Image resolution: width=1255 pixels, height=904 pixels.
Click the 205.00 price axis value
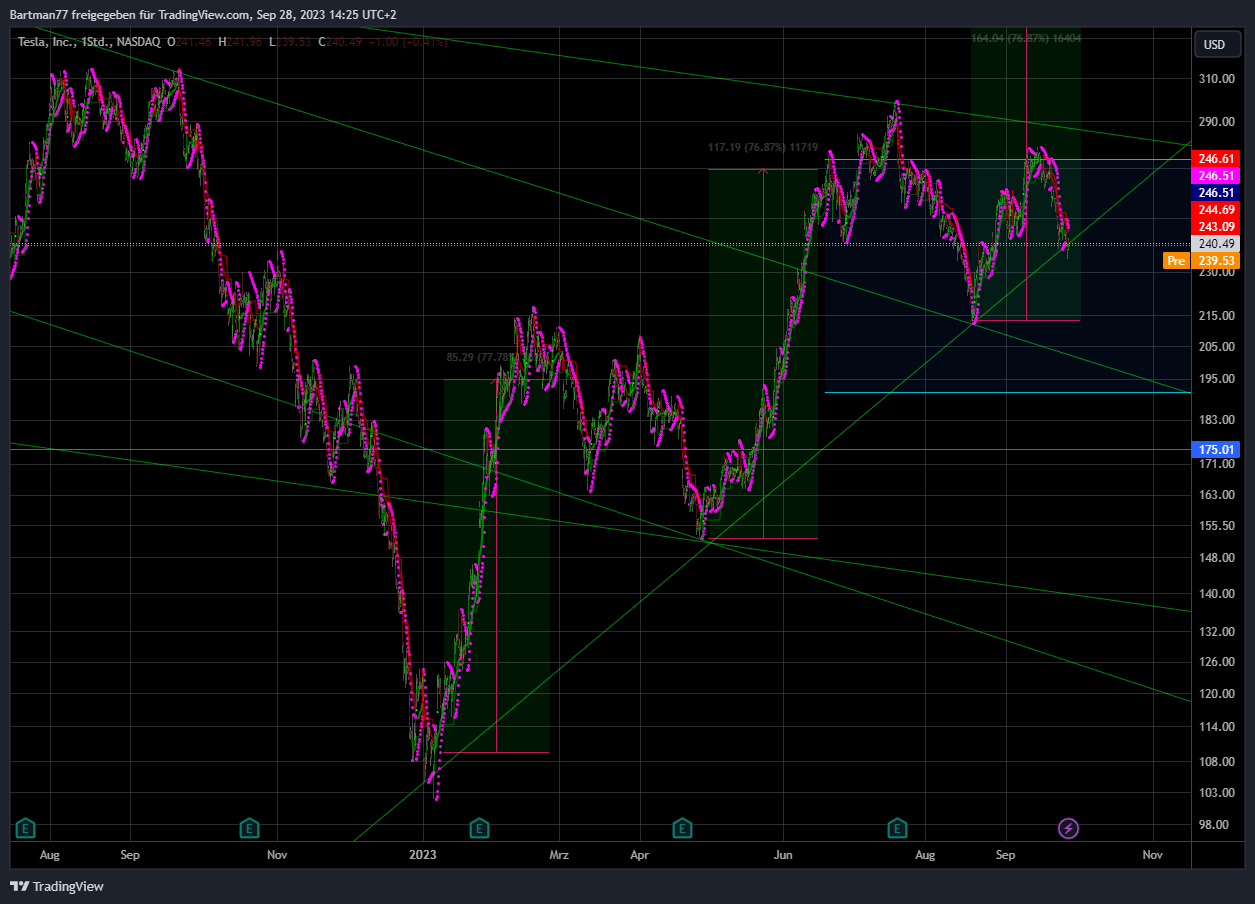(1216, 347)
